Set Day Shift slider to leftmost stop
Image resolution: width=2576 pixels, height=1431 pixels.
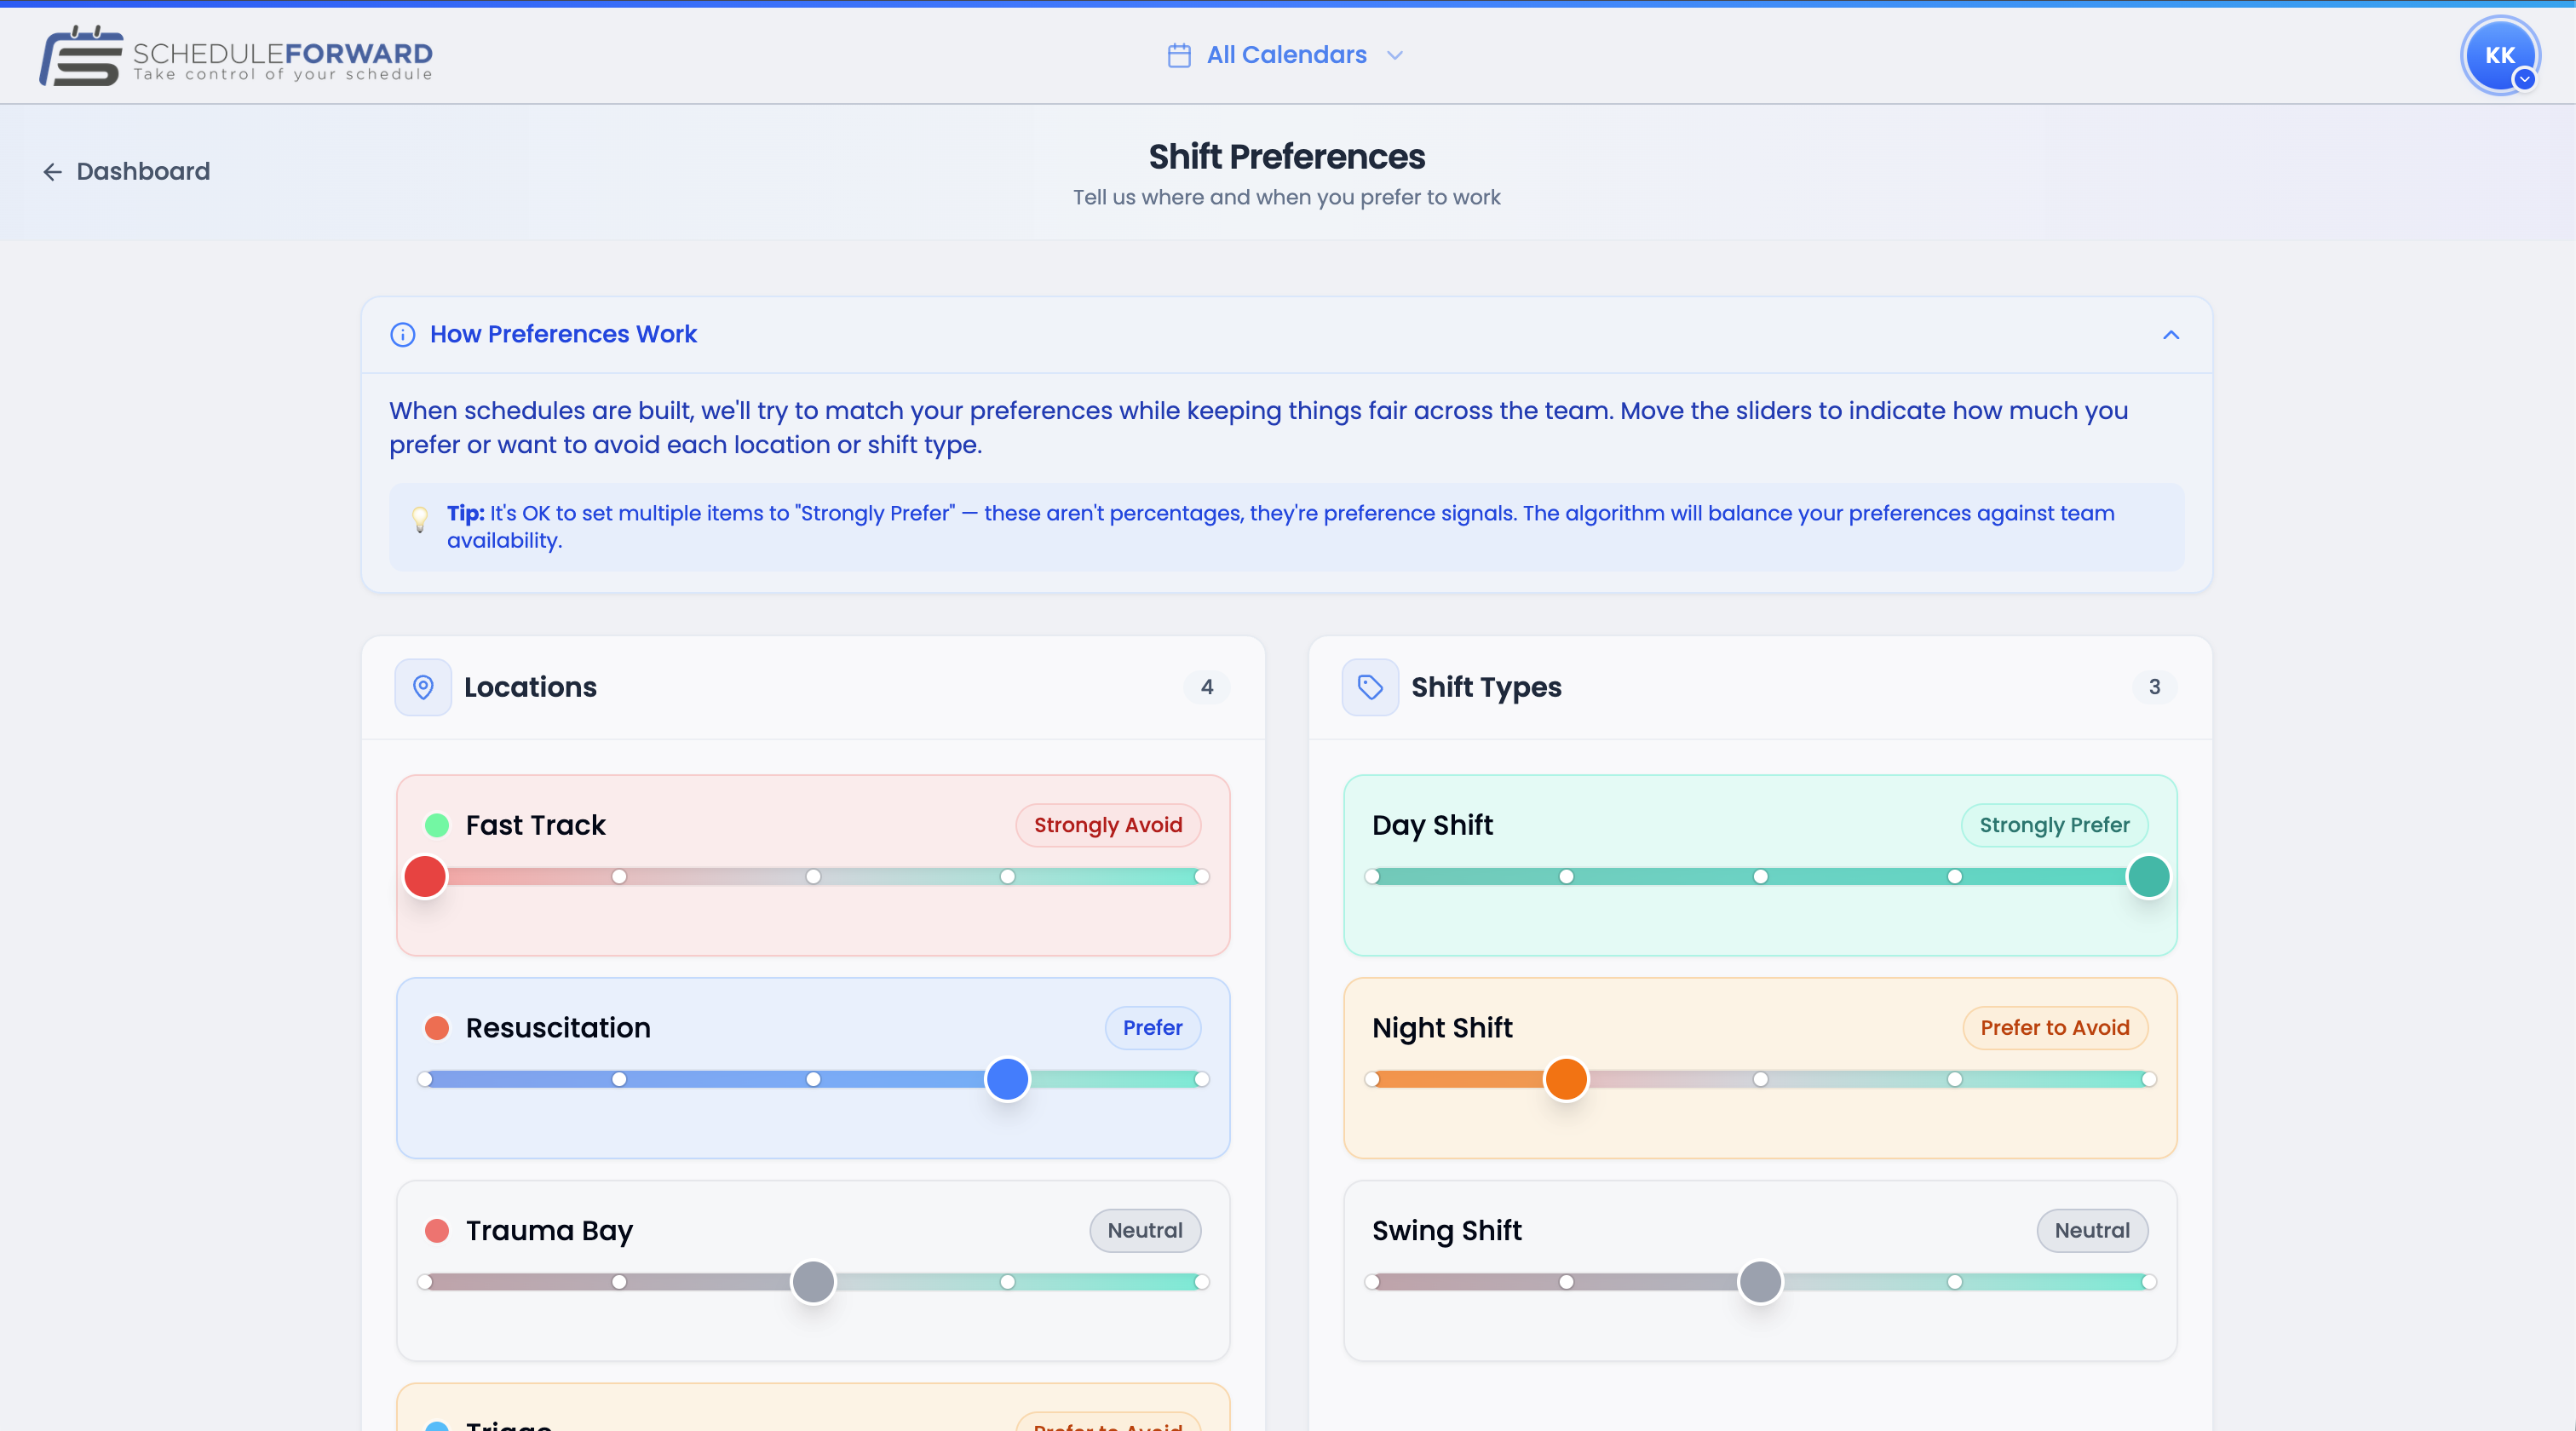[x=1372, y=877]
